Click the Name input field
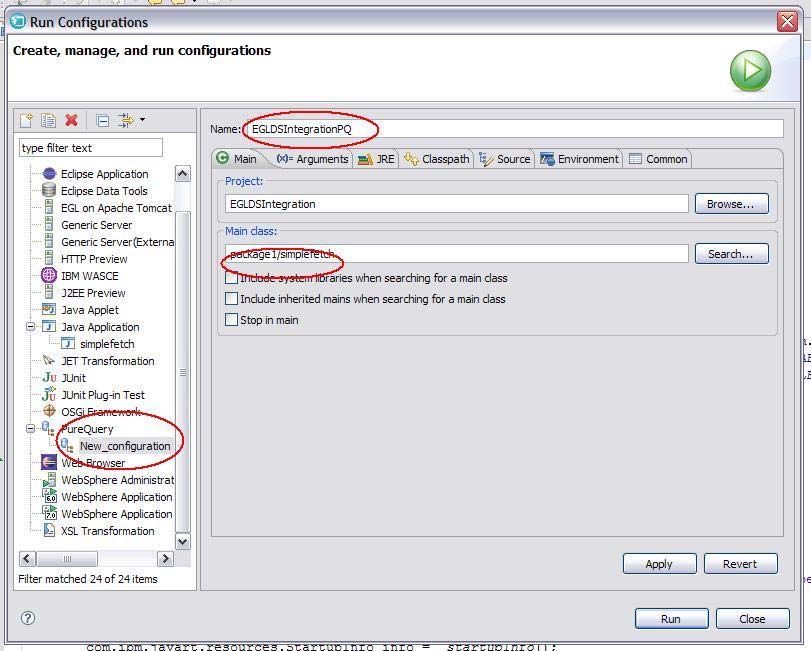Image resolution: width=811 pixels, height=651 pixels. click(x=515, y=129)
